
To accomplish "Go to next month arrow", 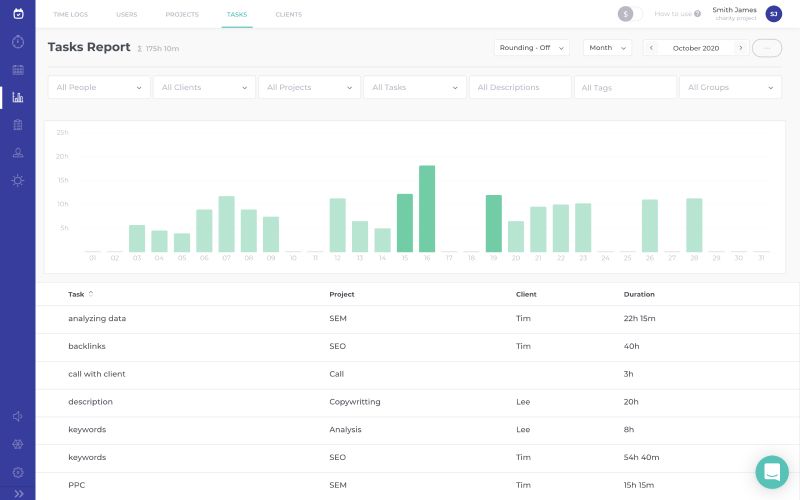I will (x=741, y=47).
